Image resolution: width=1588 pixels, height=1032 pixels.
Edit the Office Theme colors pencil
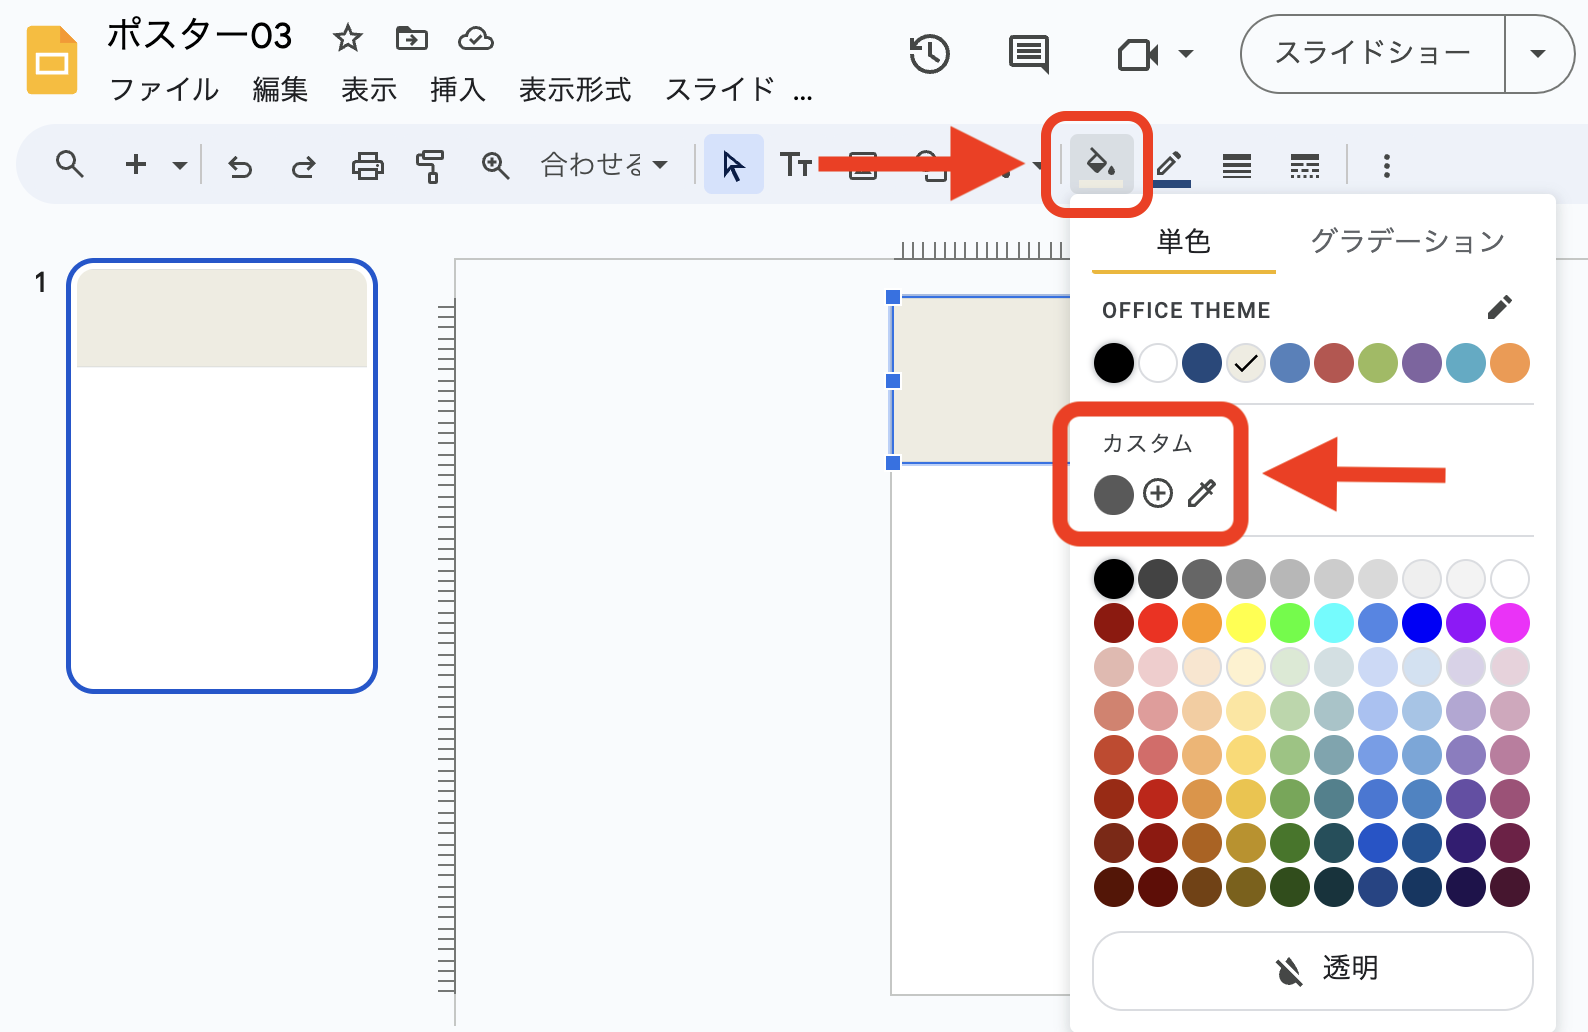(1499, 308)
